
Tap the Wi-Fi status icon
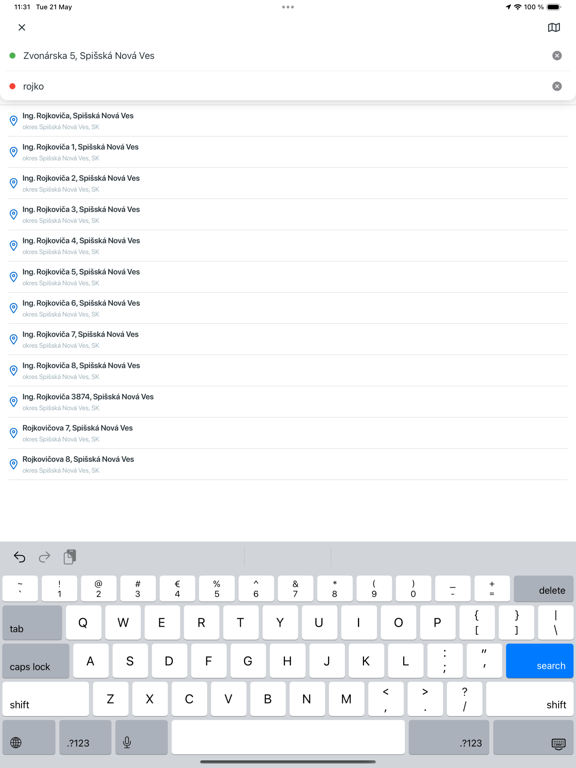518,7
